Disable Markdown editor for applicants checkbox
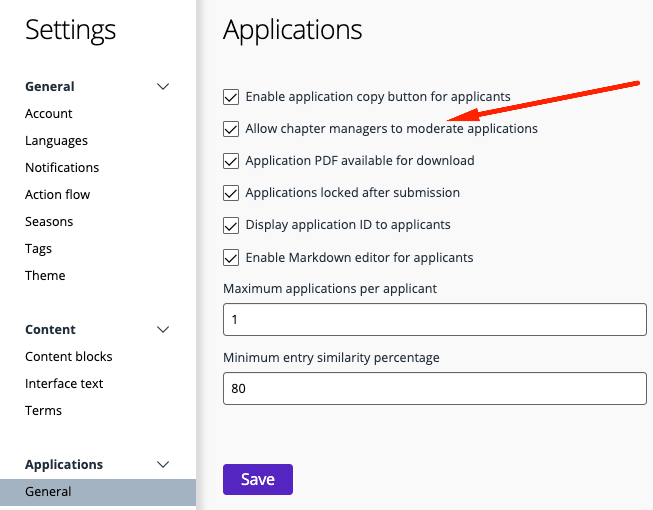 (x=231, y=258)
